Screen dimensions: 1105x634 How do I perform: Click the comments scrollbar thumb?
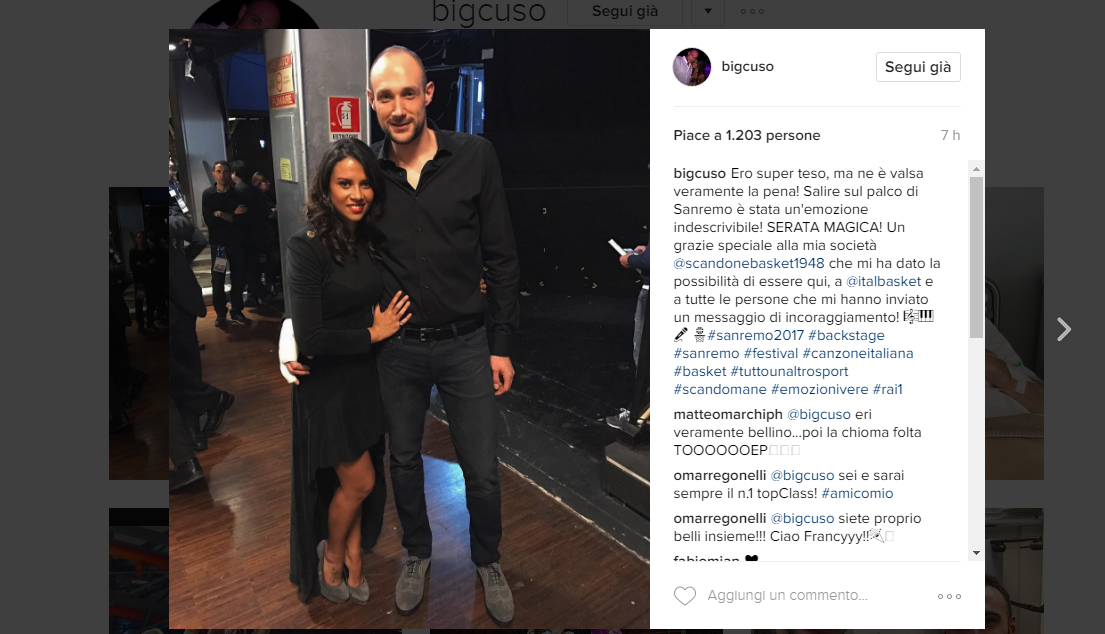pos(976,257)
